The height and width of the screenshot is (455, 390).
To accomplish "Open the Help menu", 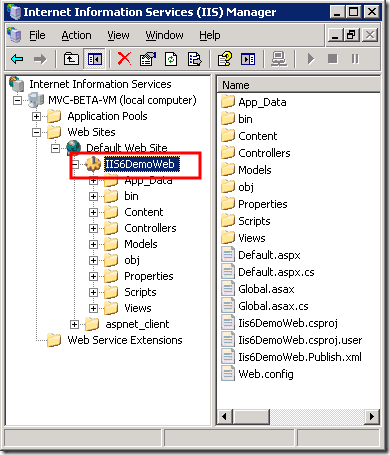I will click(x=210, y=35).
